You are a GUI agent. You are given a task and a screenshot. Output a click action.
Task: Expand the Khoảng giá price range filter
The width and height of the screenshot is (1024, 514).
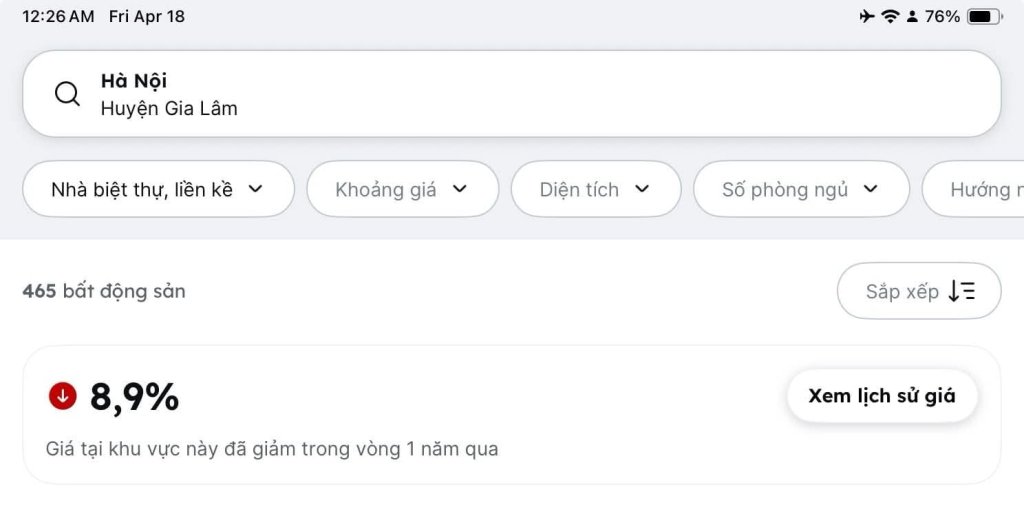click(x=403, y=189)
